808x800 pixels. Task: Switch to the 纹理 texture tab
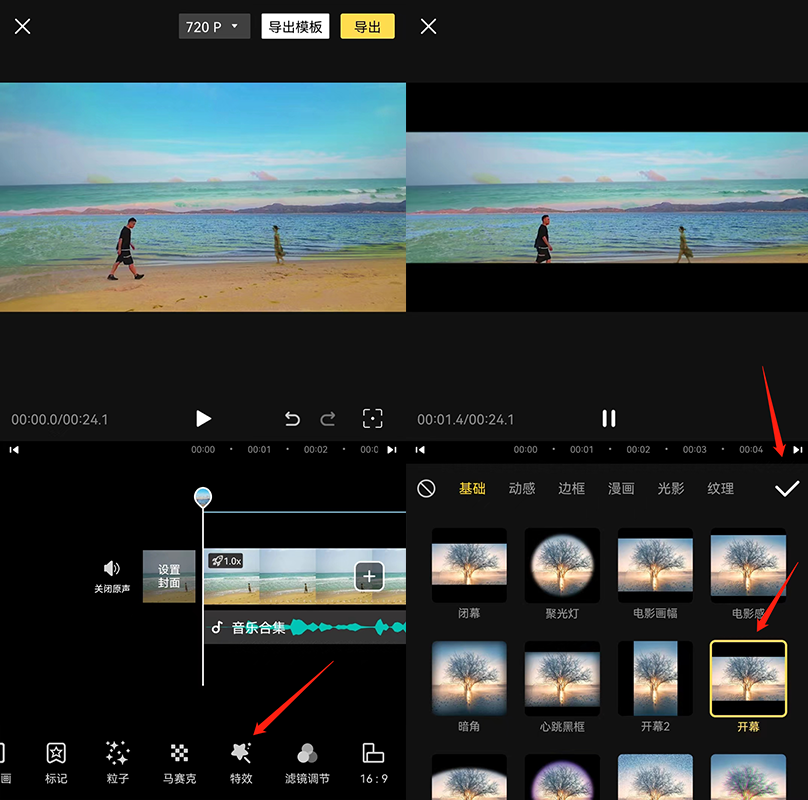point(720,488)
